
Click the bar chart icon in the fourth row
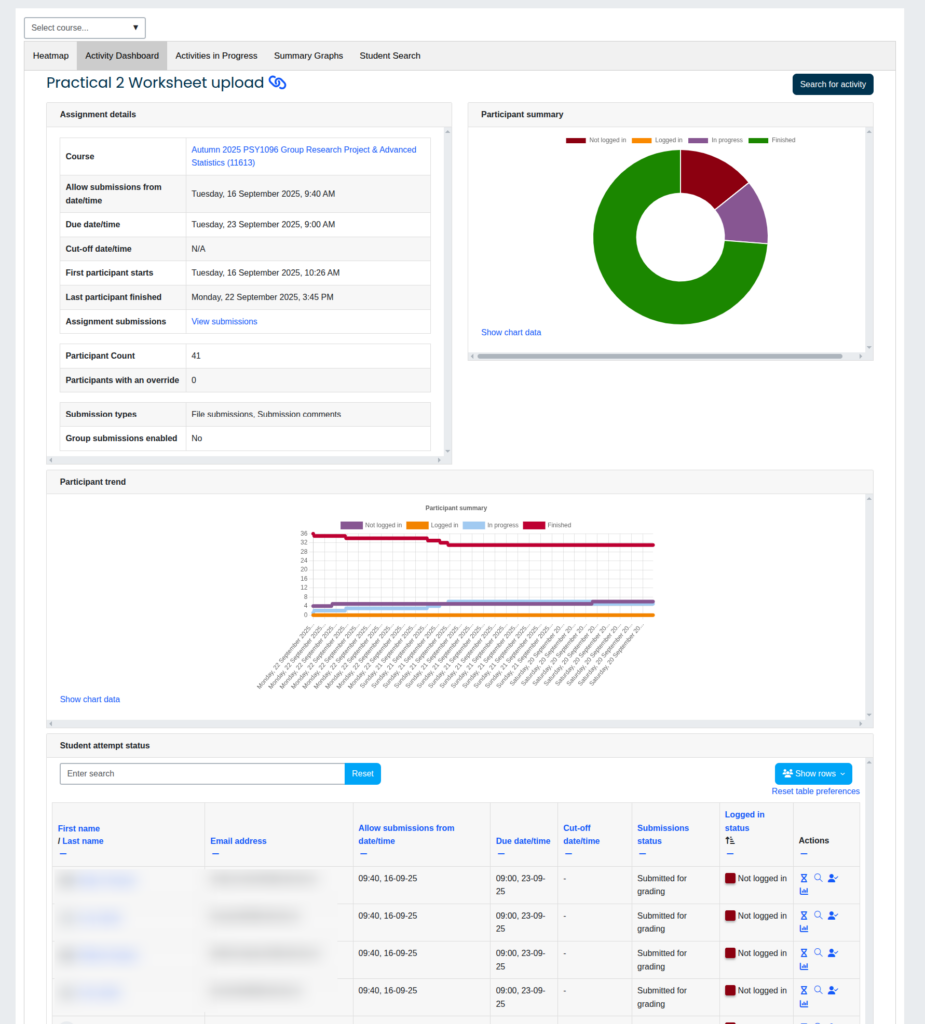[805, 1003]
